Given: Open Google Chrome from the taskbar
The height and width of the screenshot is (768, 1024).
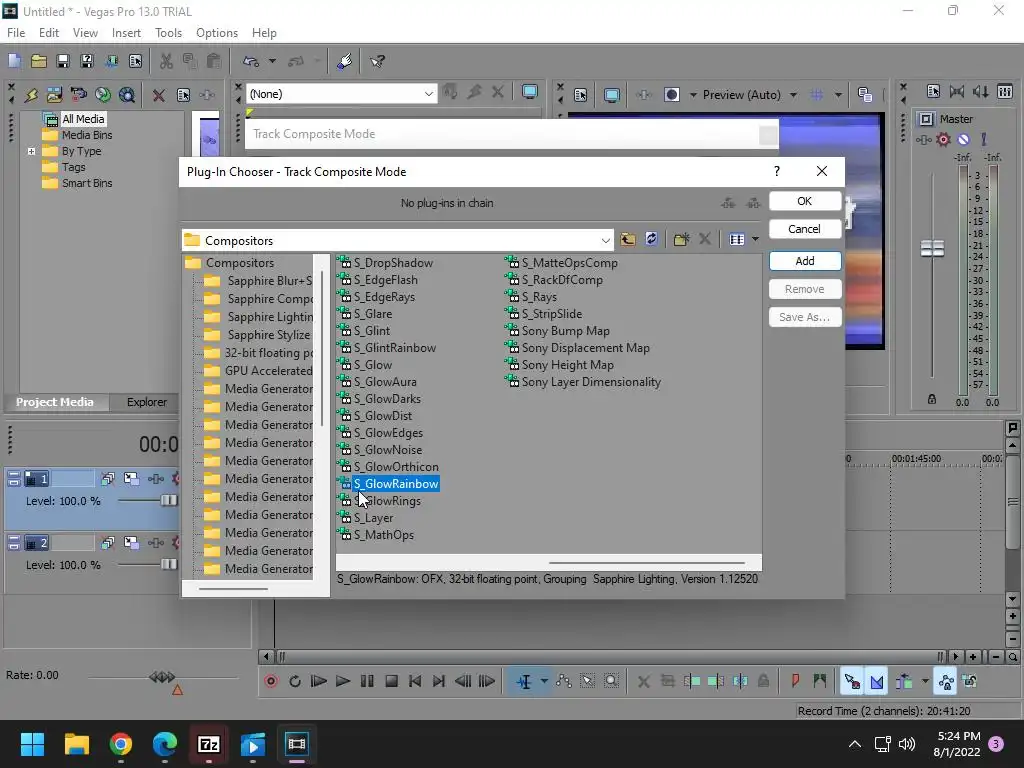Looking at the screenshot, I should click(x=121, y=744).
